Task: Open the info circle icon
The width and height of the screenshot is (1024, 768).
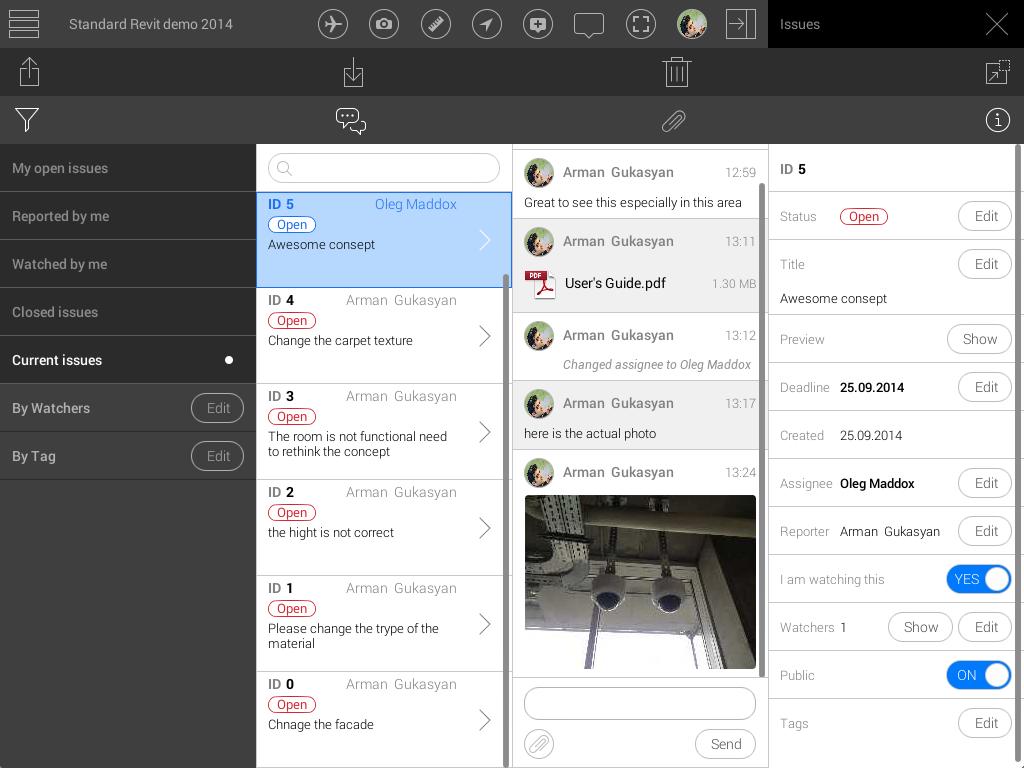Action: [x=997, y=120]
